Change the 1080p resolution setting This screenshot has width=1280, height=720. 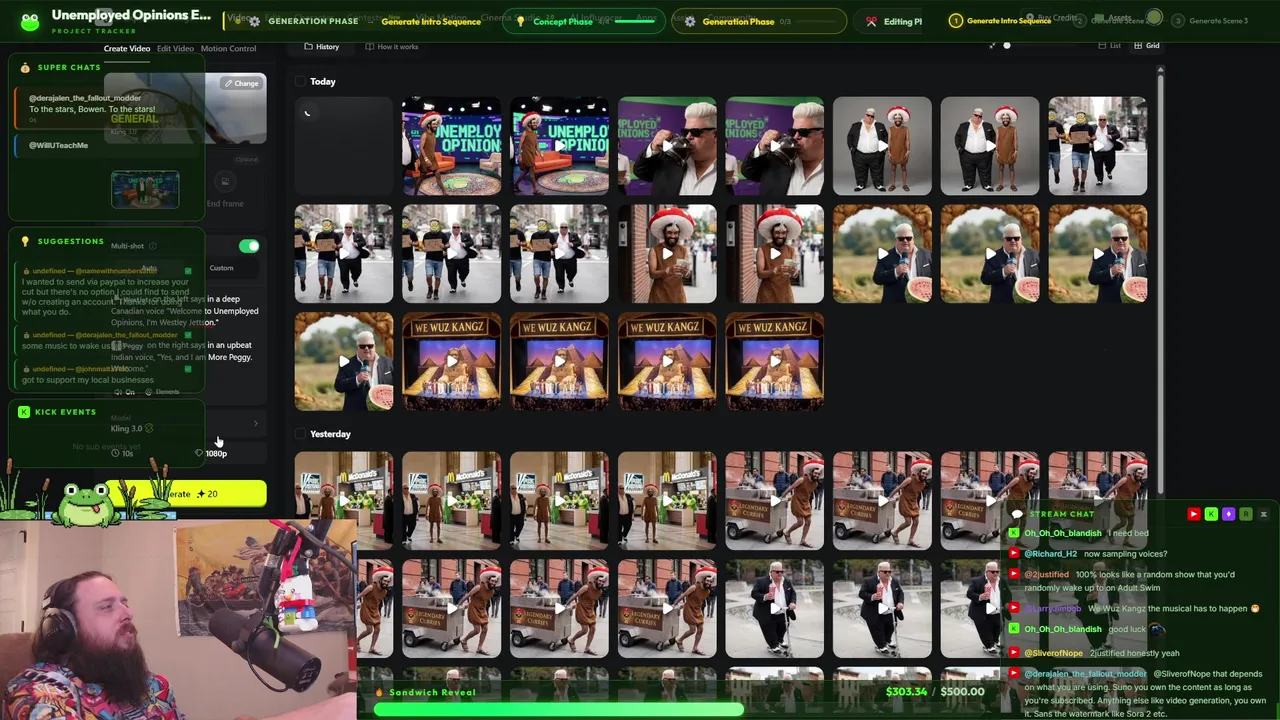[x=211, y=453]
